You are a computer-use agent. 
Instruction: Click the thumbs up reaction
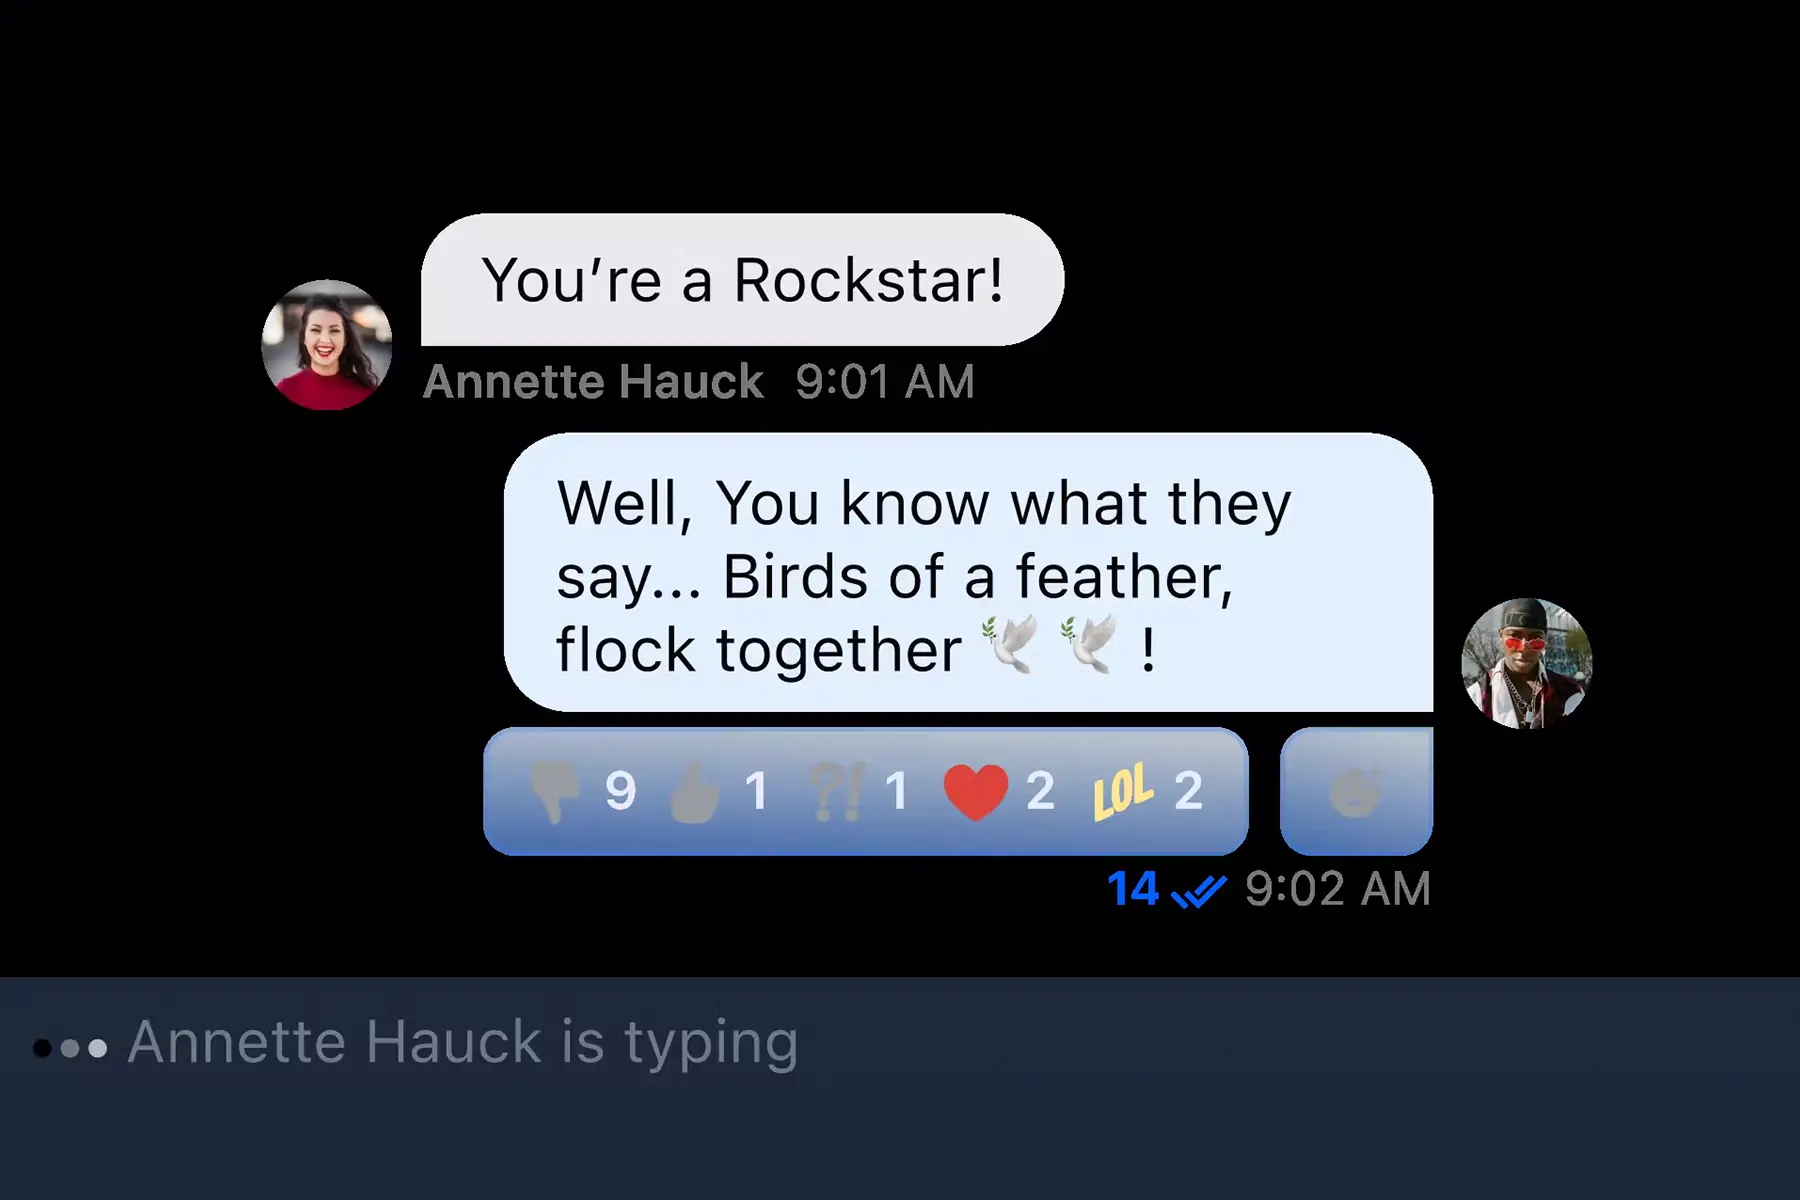point(695,792)
